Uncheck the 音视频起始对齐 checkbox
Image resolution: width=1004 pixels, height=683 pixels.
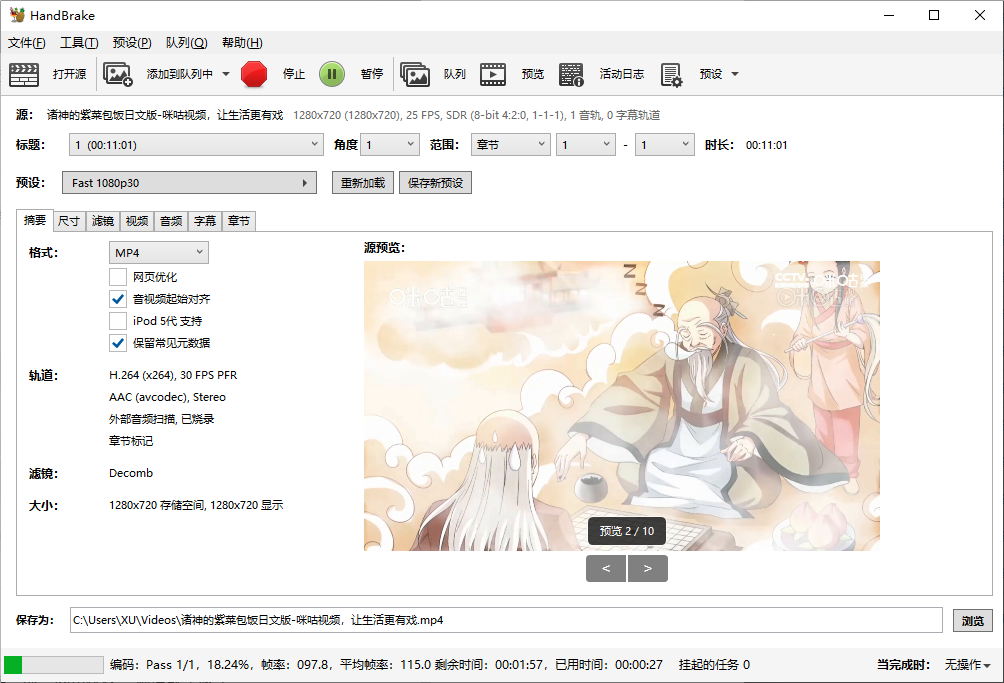(x=118, y=299)
